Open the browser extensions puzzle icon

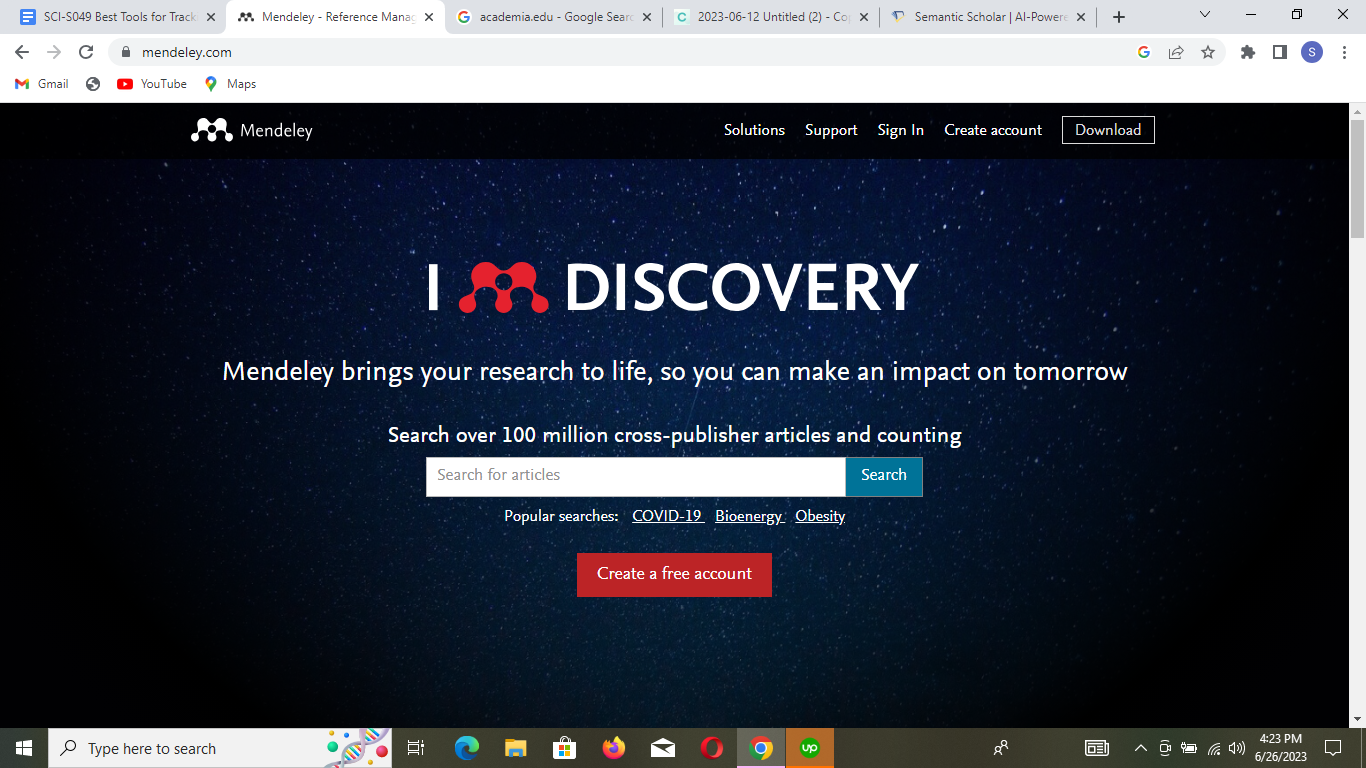tap(1247, 52)
